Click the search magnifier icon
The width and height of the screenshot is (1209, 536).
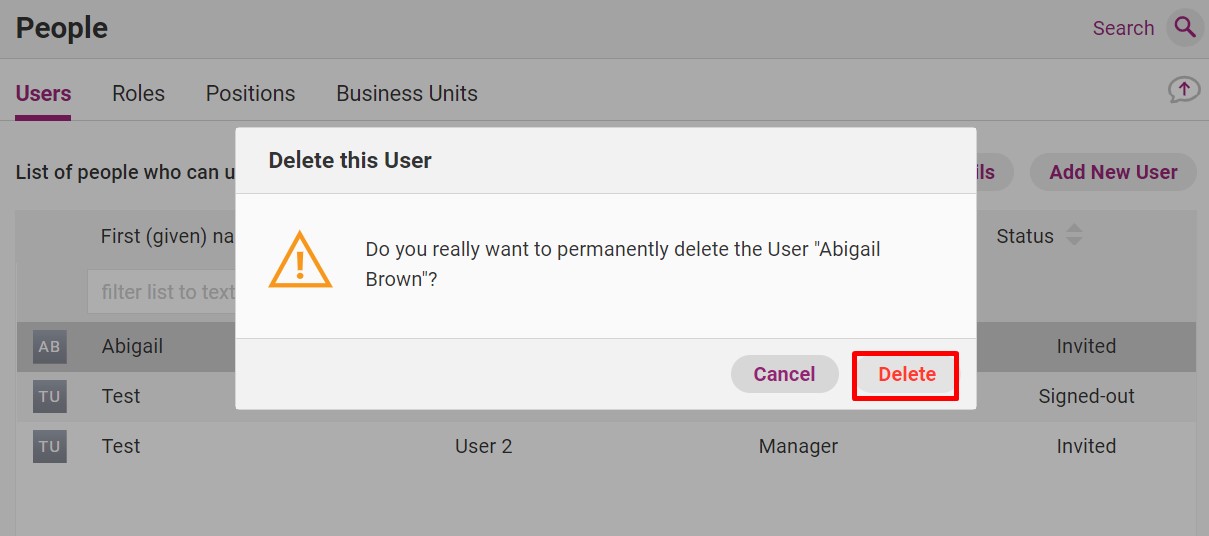(1185, 27)
